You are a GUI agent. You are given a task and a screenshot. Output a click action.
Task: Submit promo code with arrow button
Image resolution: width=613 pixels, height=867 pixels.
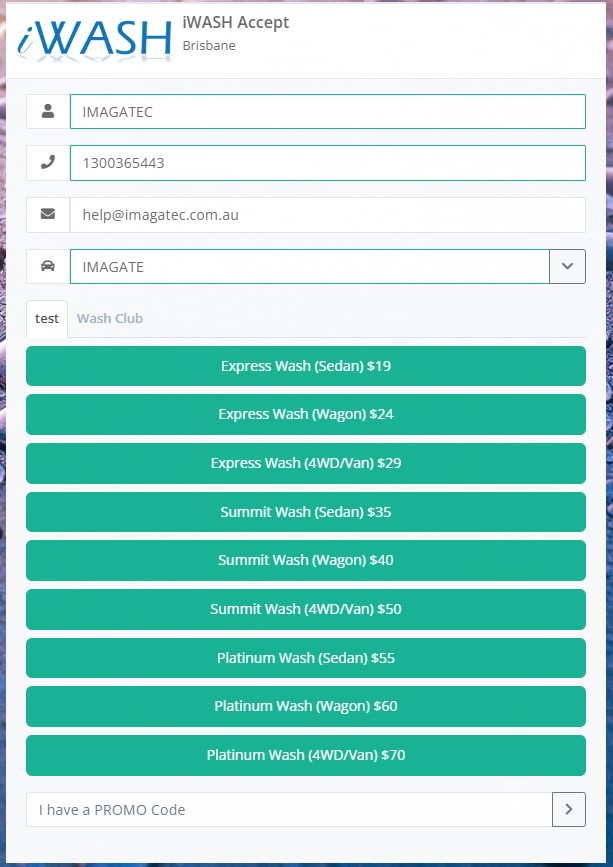(x=568, y=810)
